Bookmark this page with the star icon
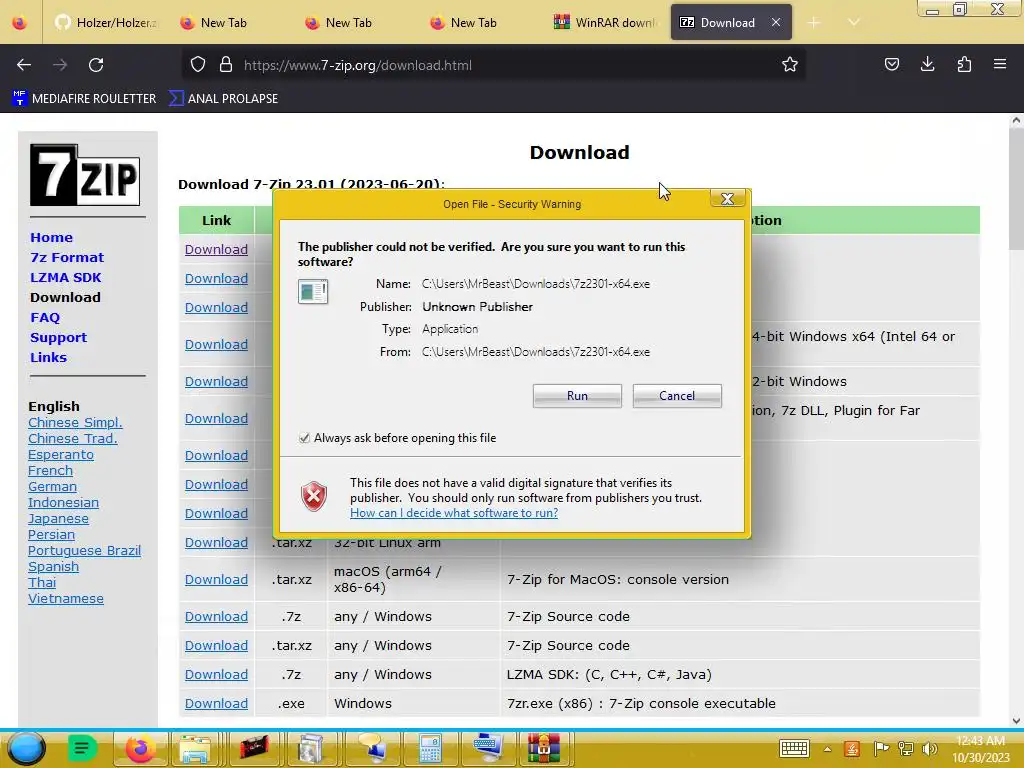1024x768 pixels. (x=790, y=65)
